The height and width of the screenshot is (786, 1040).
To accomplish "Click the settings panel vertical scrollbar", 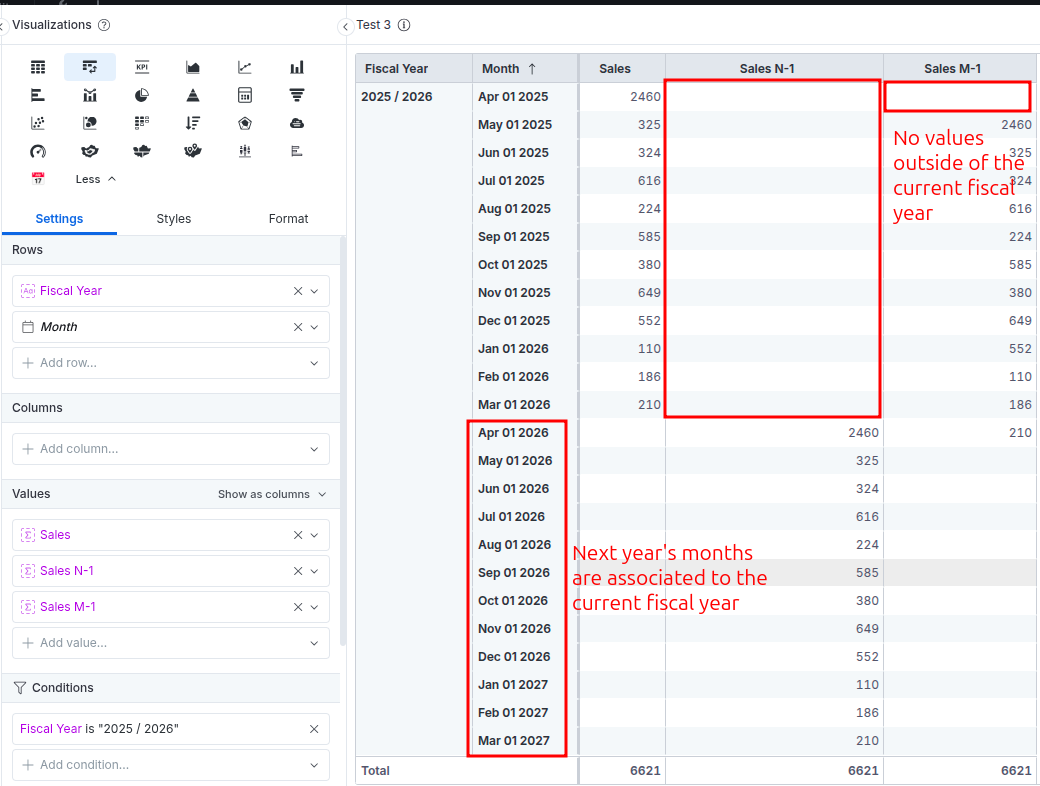I will 343,441.
